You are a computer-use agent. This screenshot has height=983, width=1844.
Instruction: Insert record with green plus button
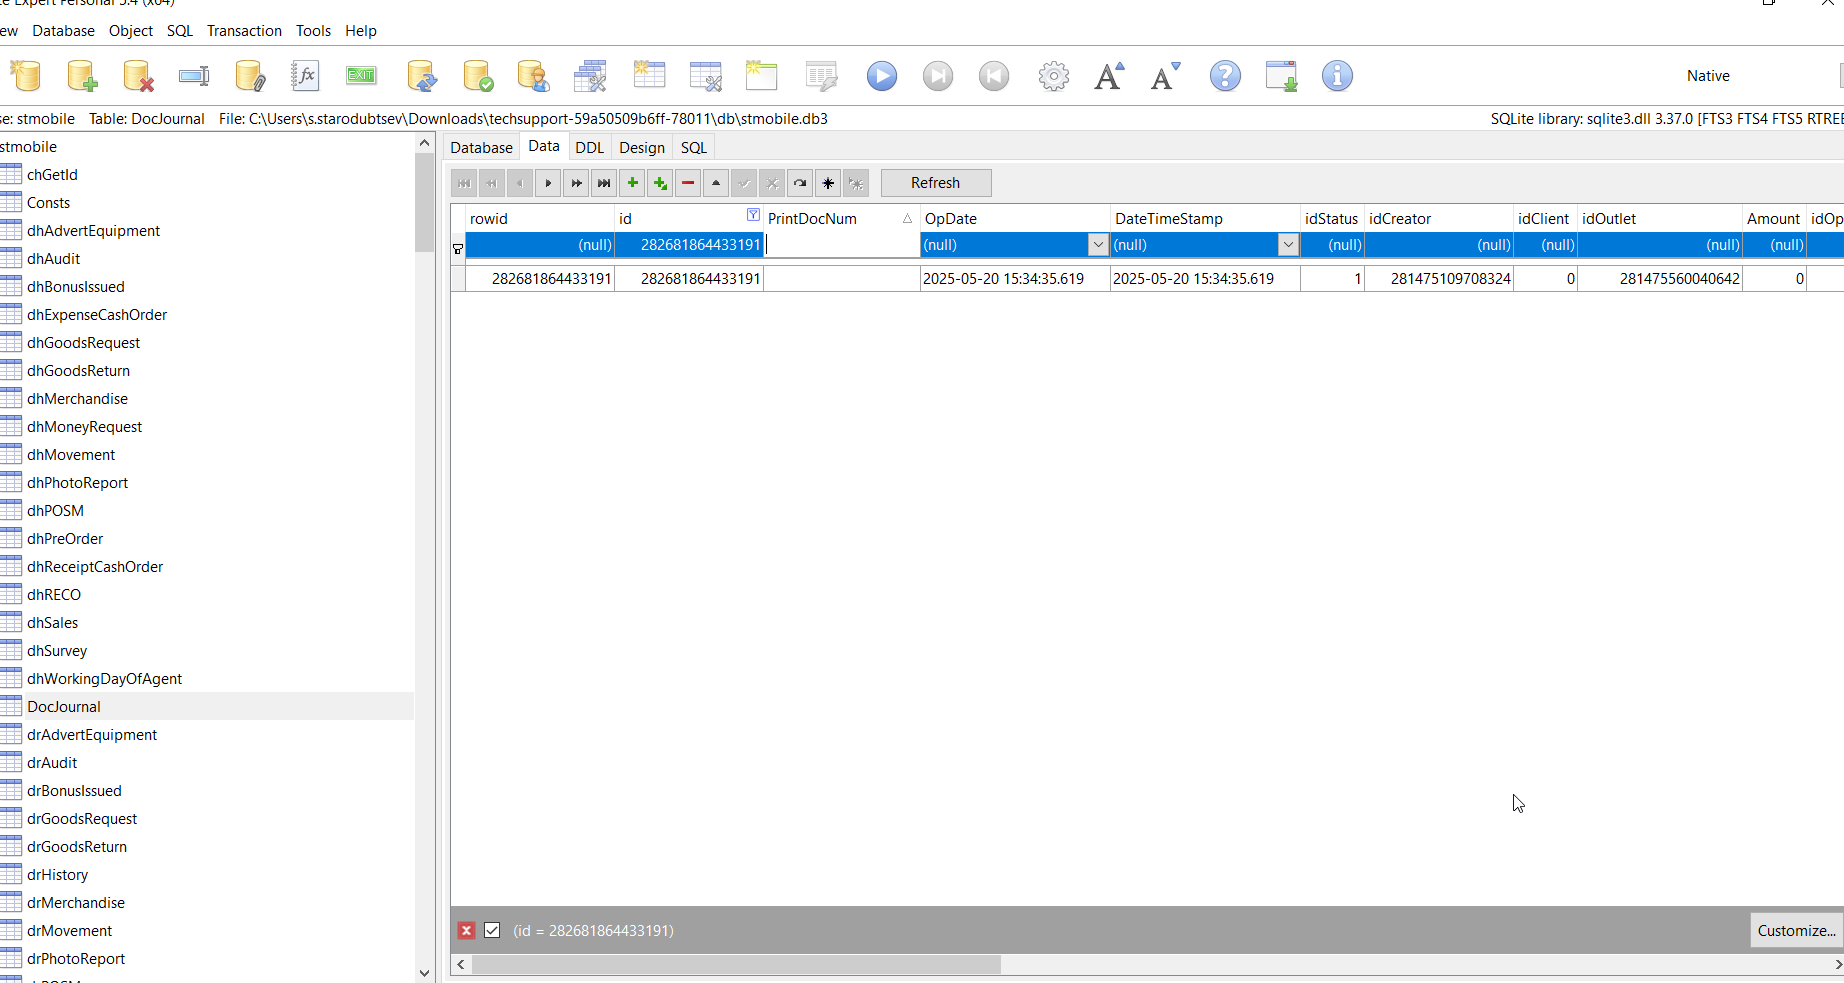(x=632, y=183)
